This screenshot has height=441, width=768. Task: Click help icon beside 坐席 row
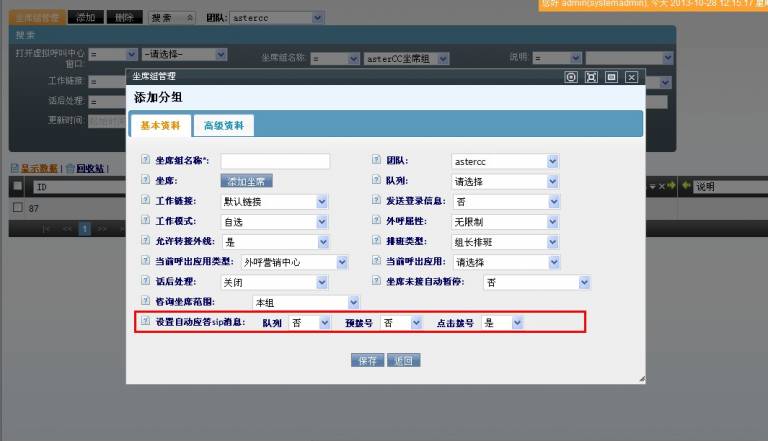pos(145,179)
